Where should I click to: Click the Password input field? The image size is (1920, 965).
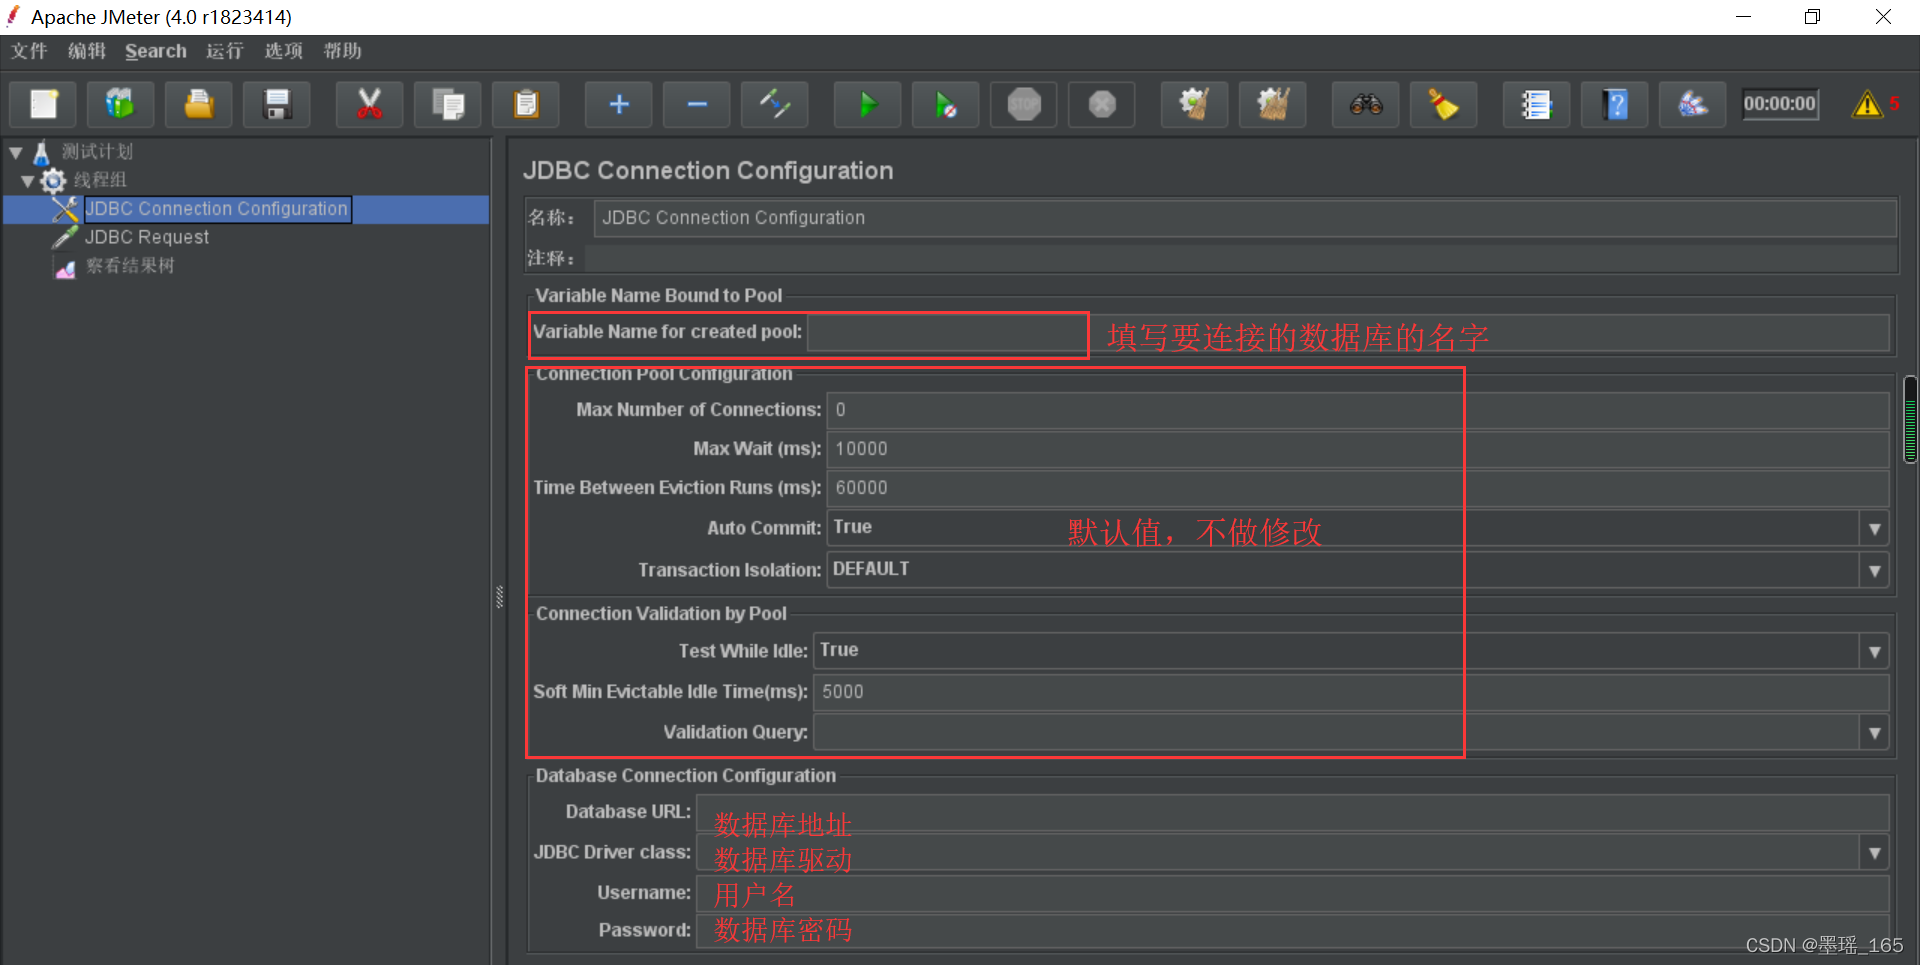pyautogui.click(x=1293, y=931)
